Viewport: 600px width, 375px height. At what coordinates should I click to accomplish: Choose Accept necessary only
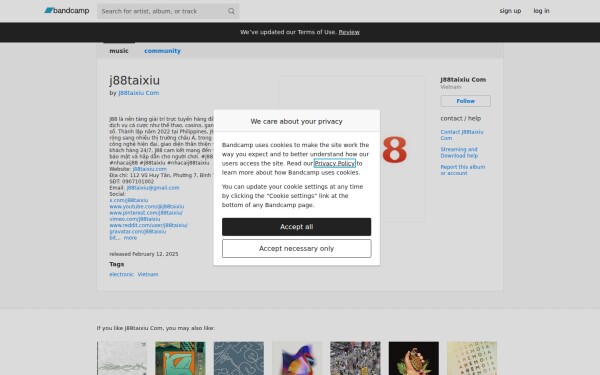[297, 248]
